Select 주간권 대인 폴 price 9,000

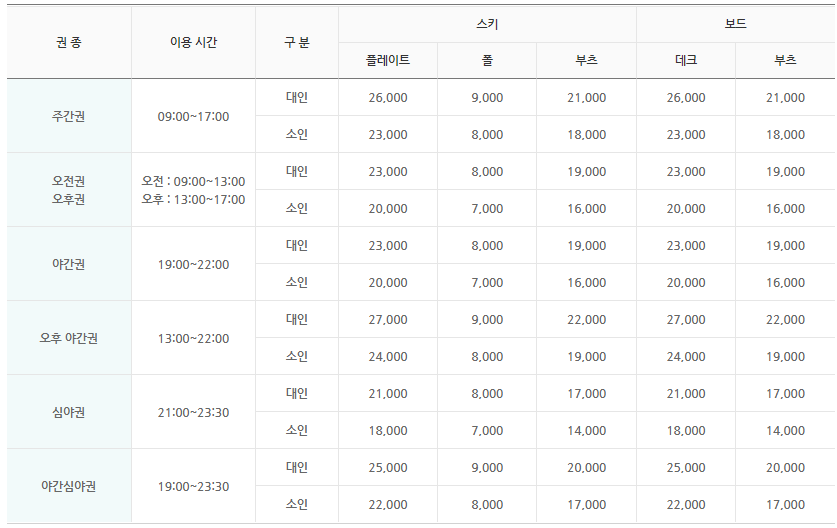pyautogui.click(x=487, y=97)
